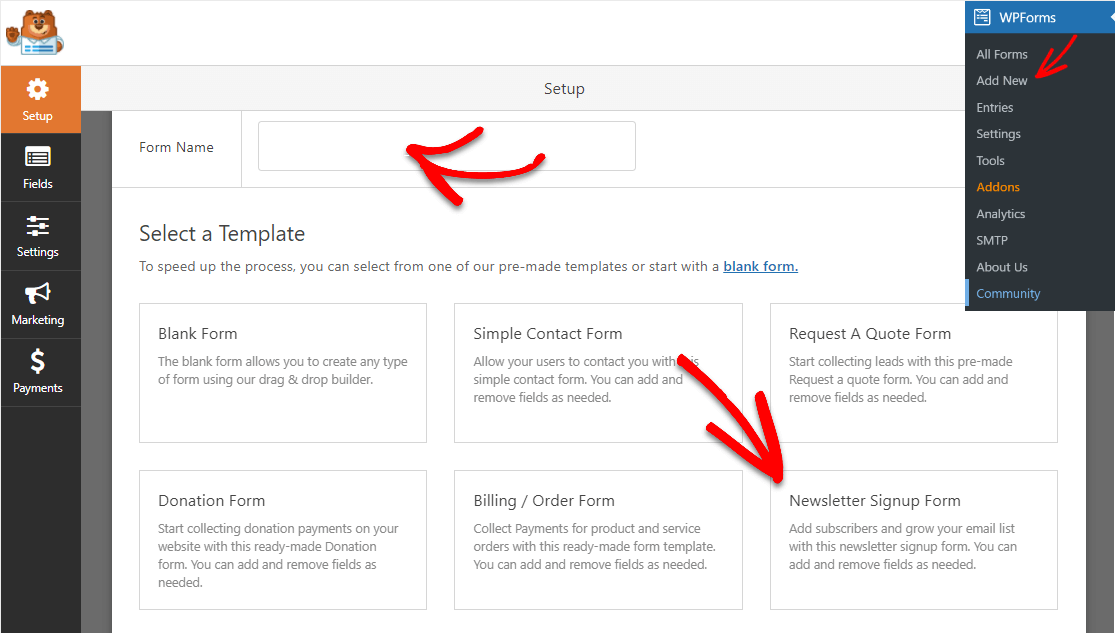Screen dimensions: 1116x633
Task: Click the Simple Contact Form description text
Action: click(586, 380)
